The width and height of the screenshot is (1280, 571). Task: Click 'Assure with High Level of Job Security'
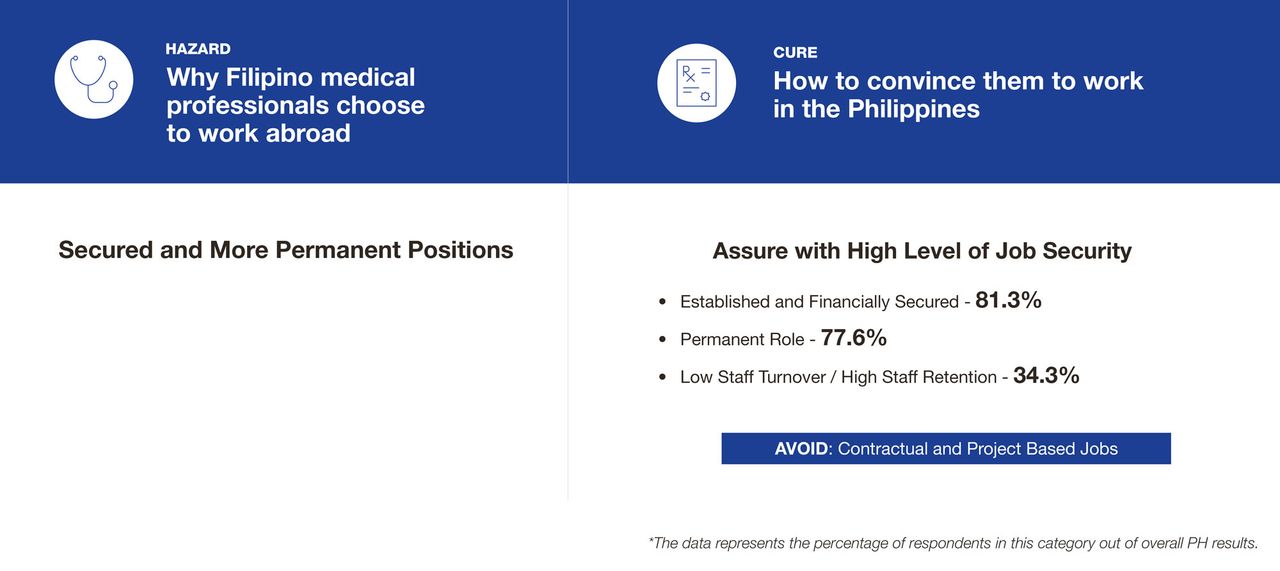[921, 251]
